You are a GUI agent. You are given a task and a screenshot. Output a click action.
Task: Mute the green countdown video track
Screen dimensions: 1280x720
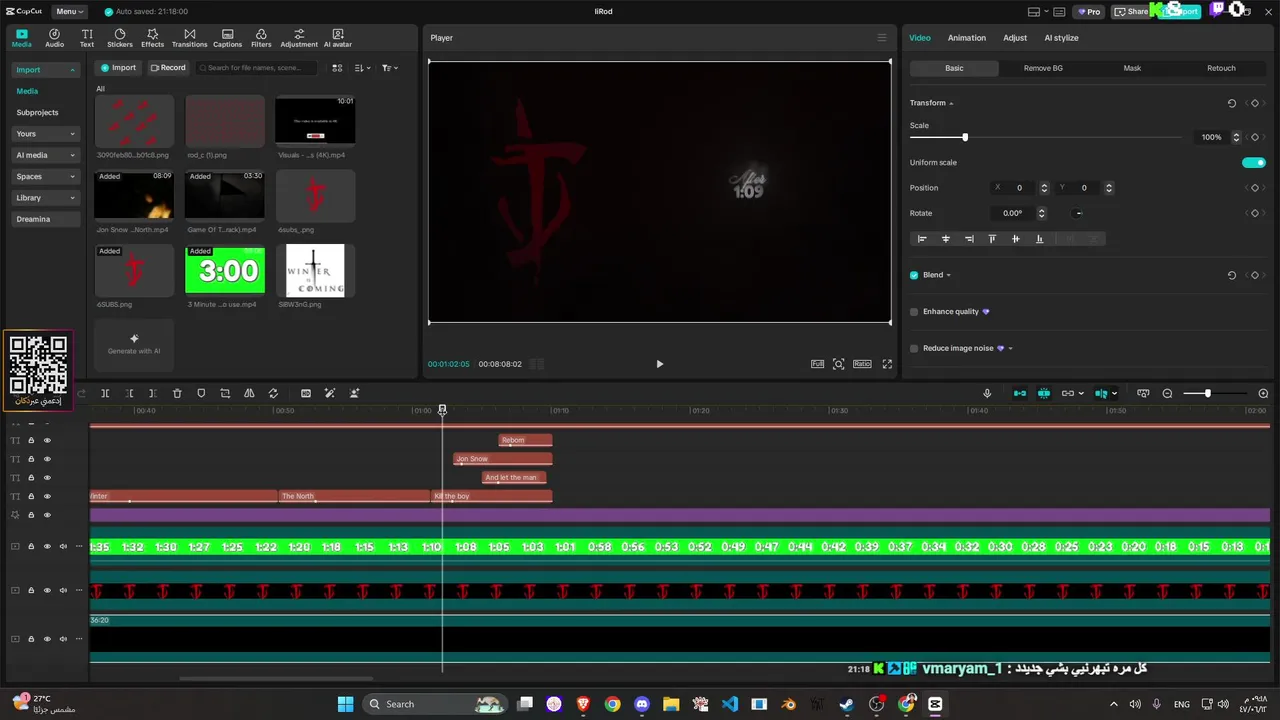pyautogui.click(x=63, y=547)
